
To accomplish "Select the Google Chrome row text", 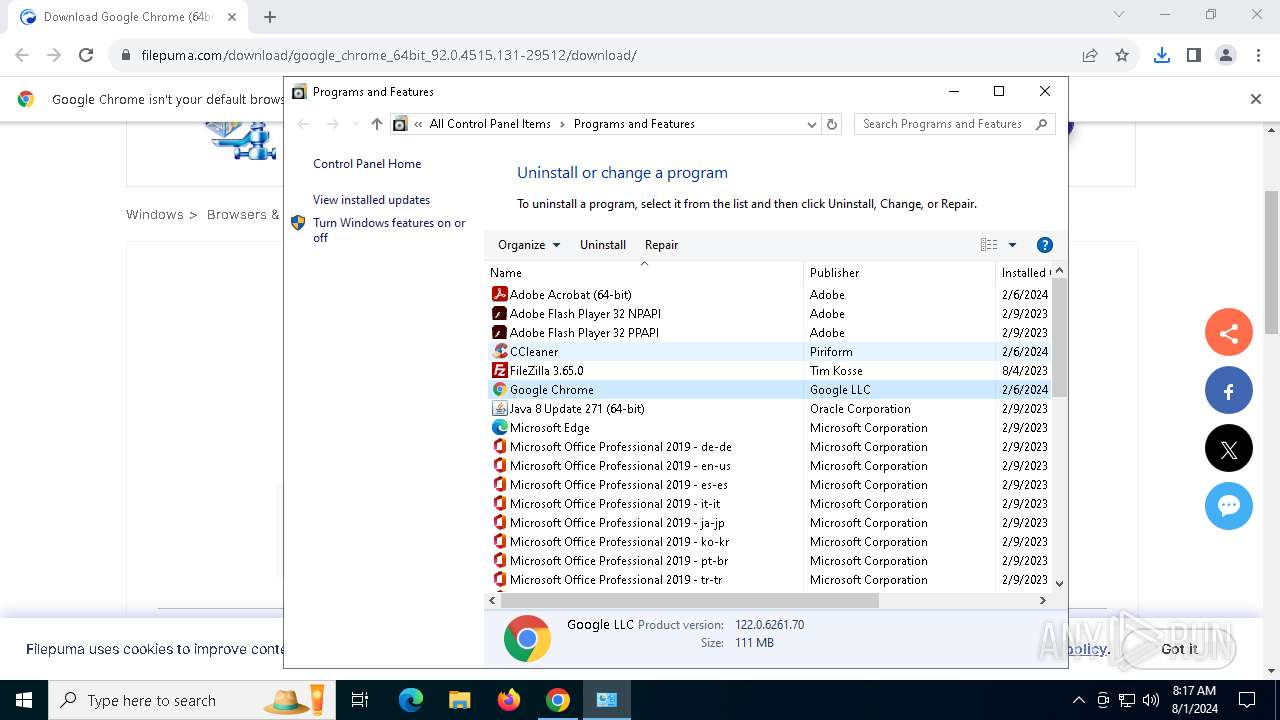I will [x=552, y=389].
